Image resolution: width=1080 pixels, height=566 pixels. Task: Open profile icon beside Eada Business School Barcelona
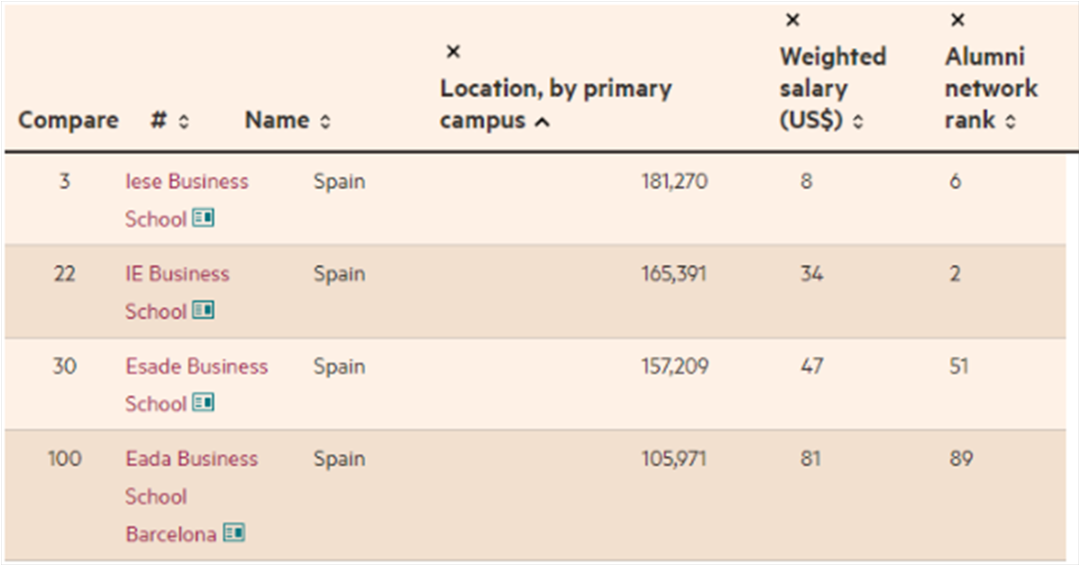pos(233,533)
